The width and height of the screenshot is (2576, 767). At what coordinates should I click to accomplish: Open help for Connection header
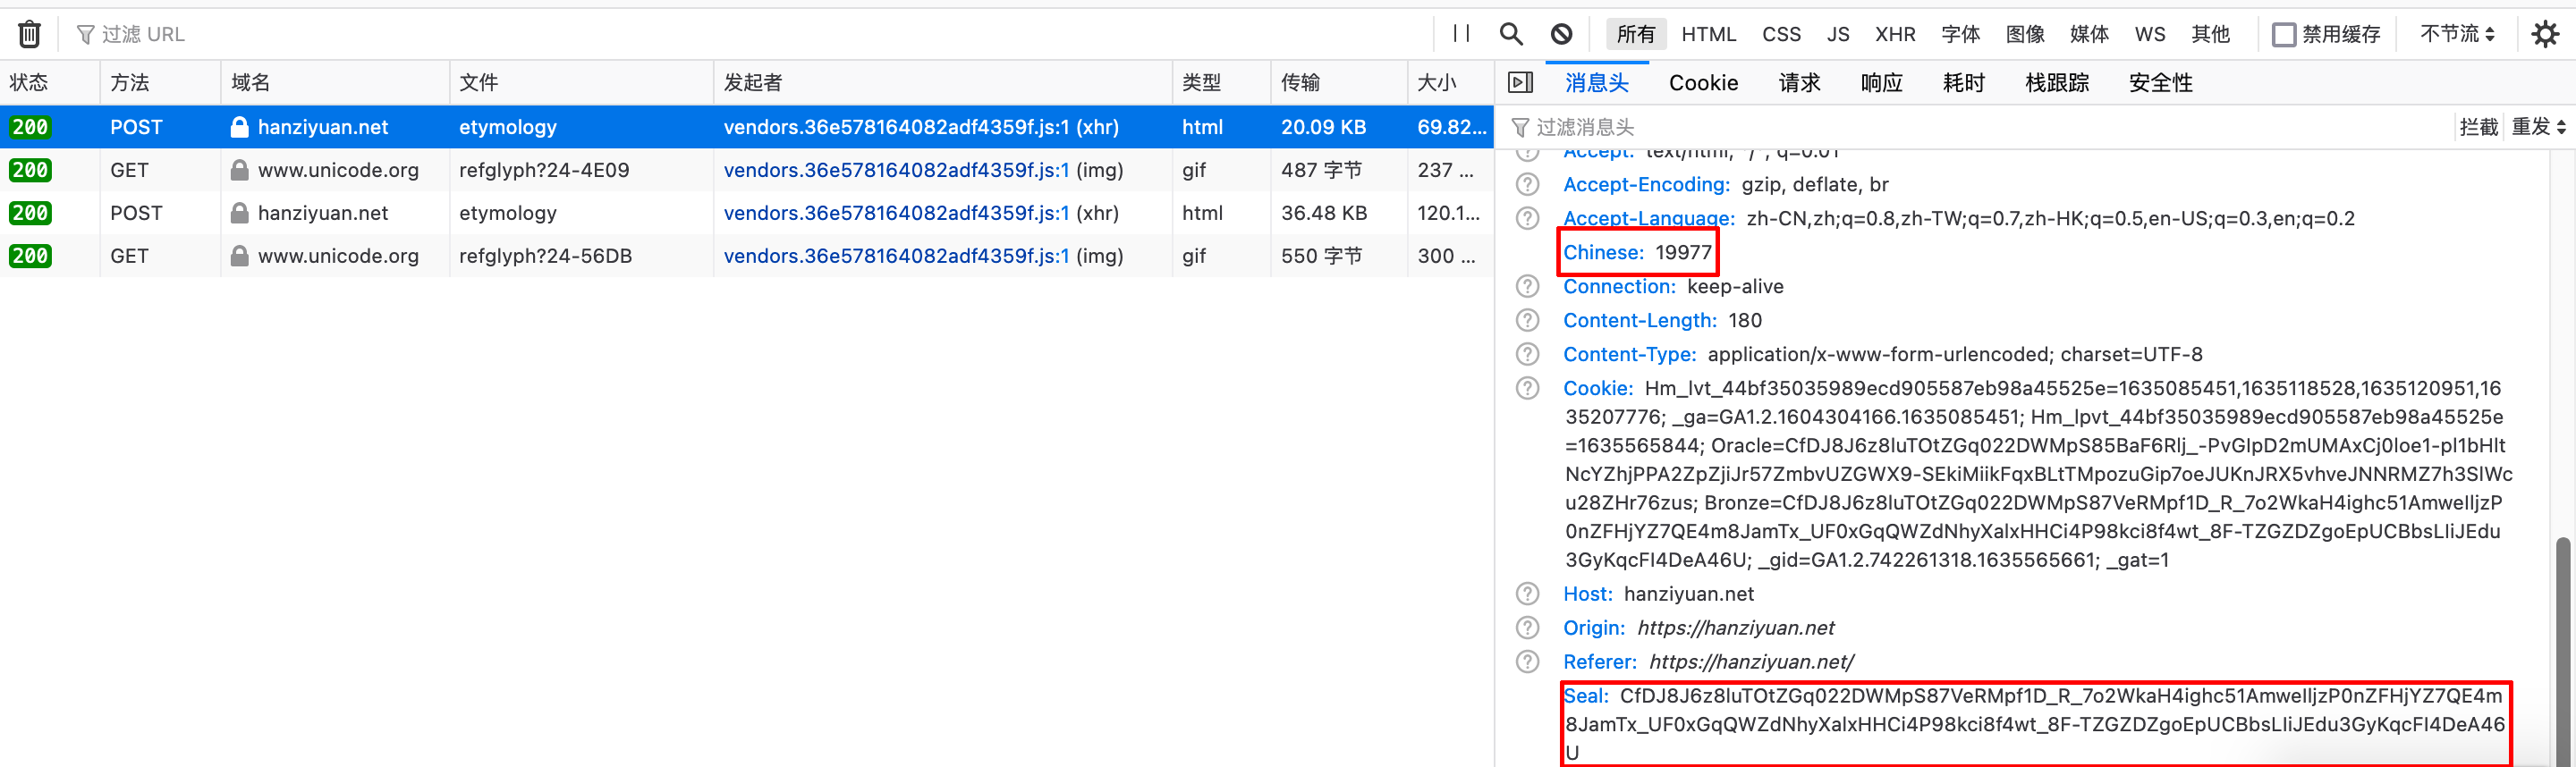click(x=1527, y=286)
